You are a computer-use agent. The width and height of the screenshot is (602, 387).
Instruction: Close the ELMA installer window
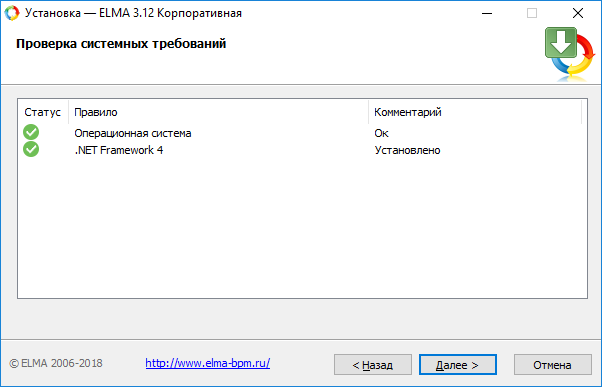(x=578, y=13)
